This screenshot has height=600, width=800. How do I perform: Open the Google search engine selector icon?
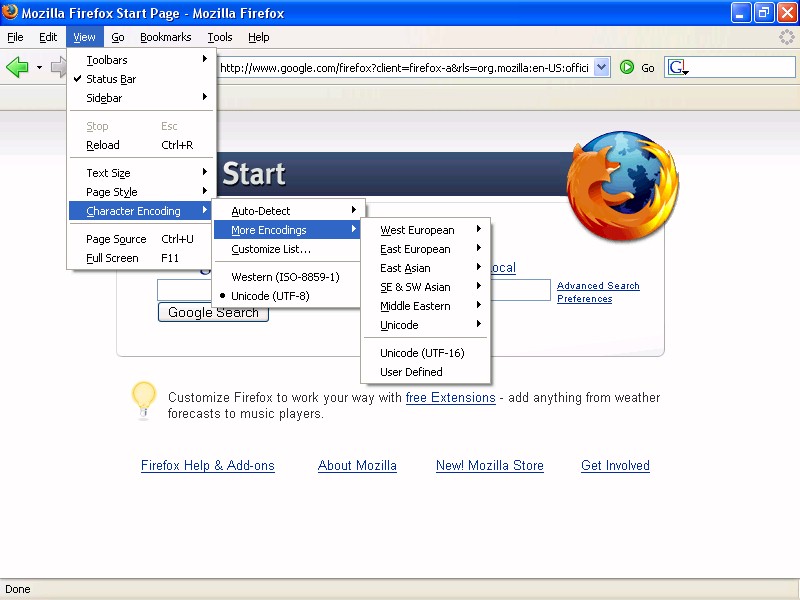[678, 67]
